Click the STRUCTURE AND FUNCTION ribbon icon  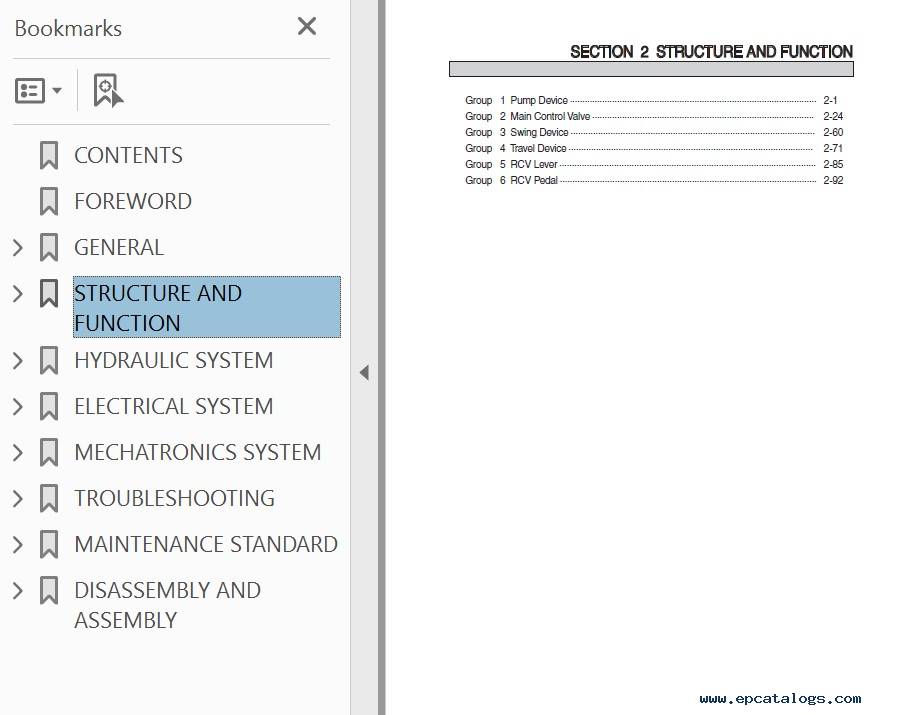[49, 293]
